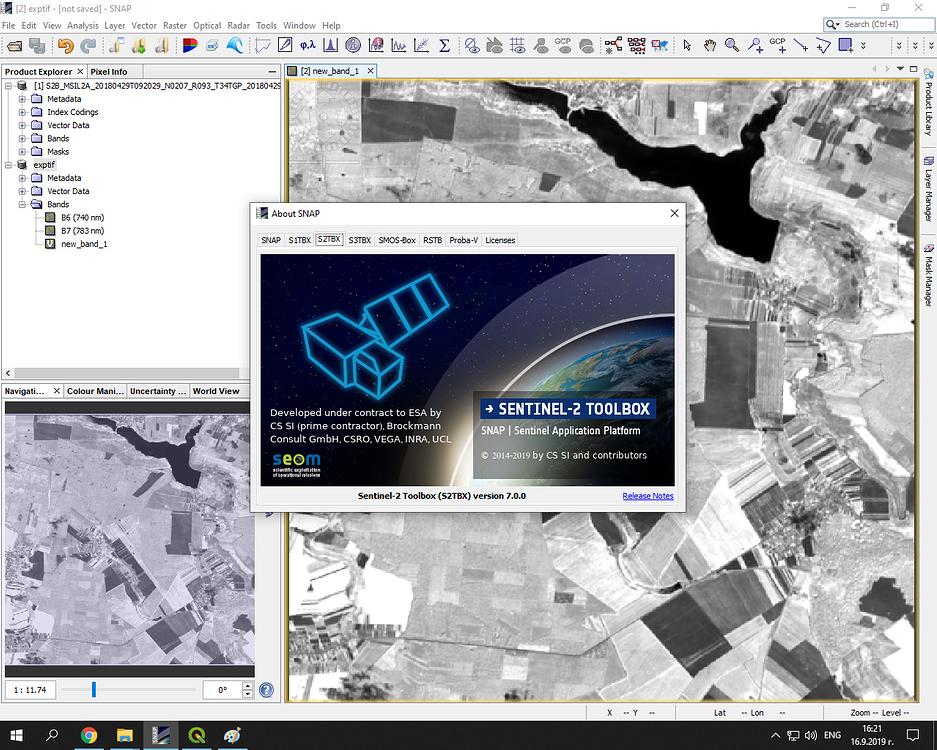Activate the zoom magnifier tool
Viewport: 937px width, 750px height.
(733, 45)
